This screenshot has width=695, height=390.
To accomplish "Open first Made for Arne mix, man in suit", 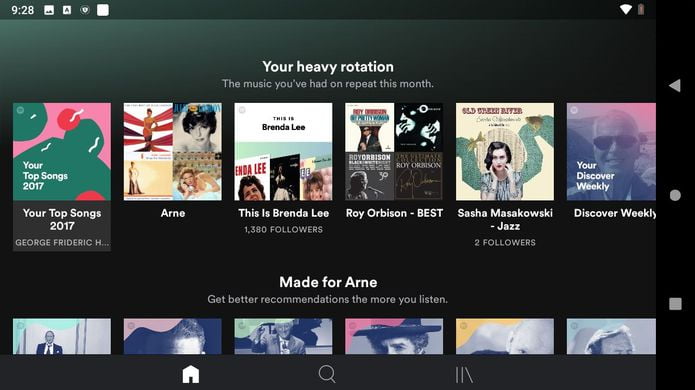I will (x=62, y=336).
